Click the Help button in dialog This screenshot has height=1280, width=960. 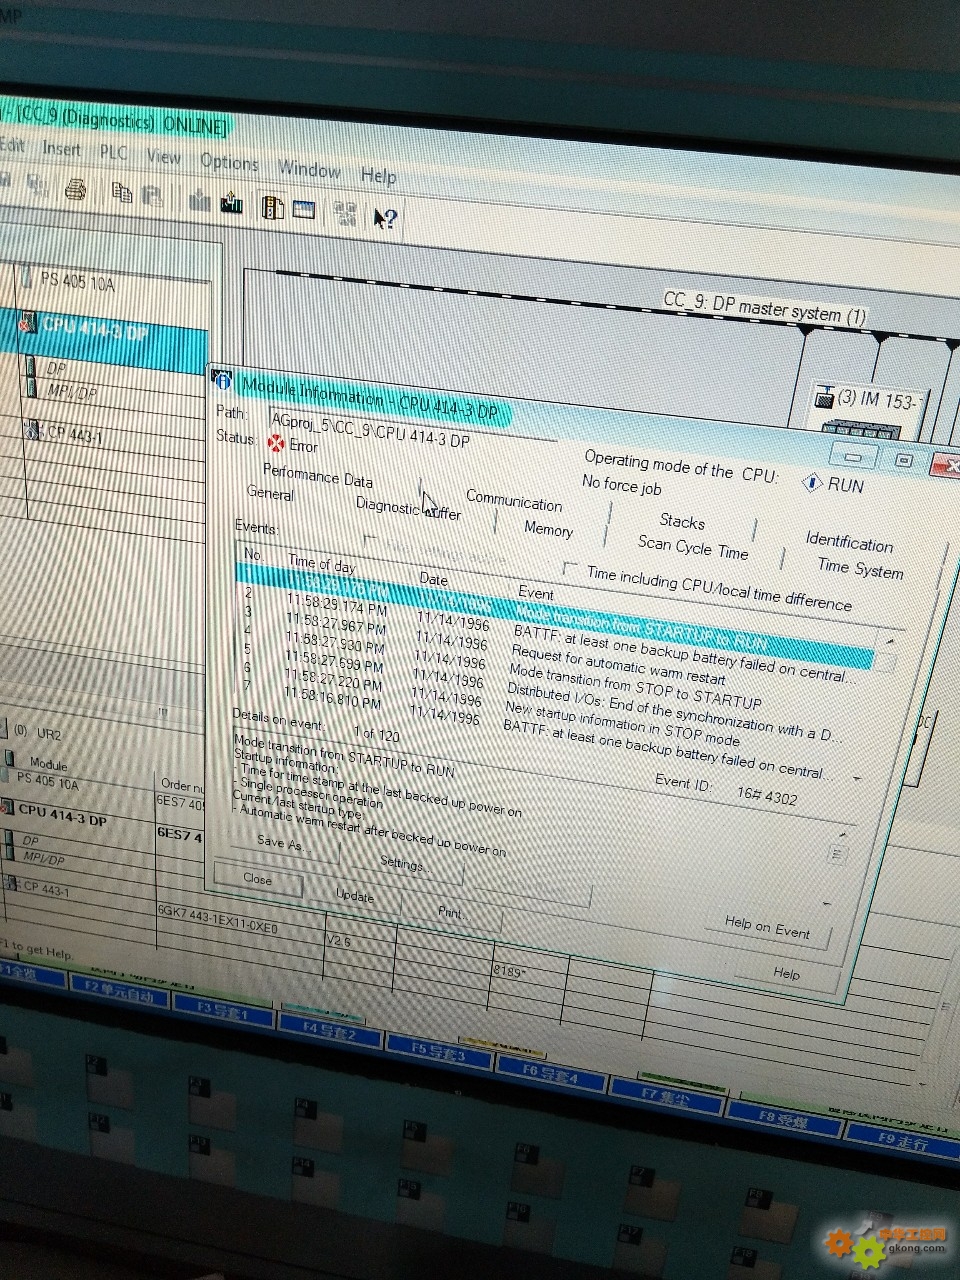(x=786, y=973)
